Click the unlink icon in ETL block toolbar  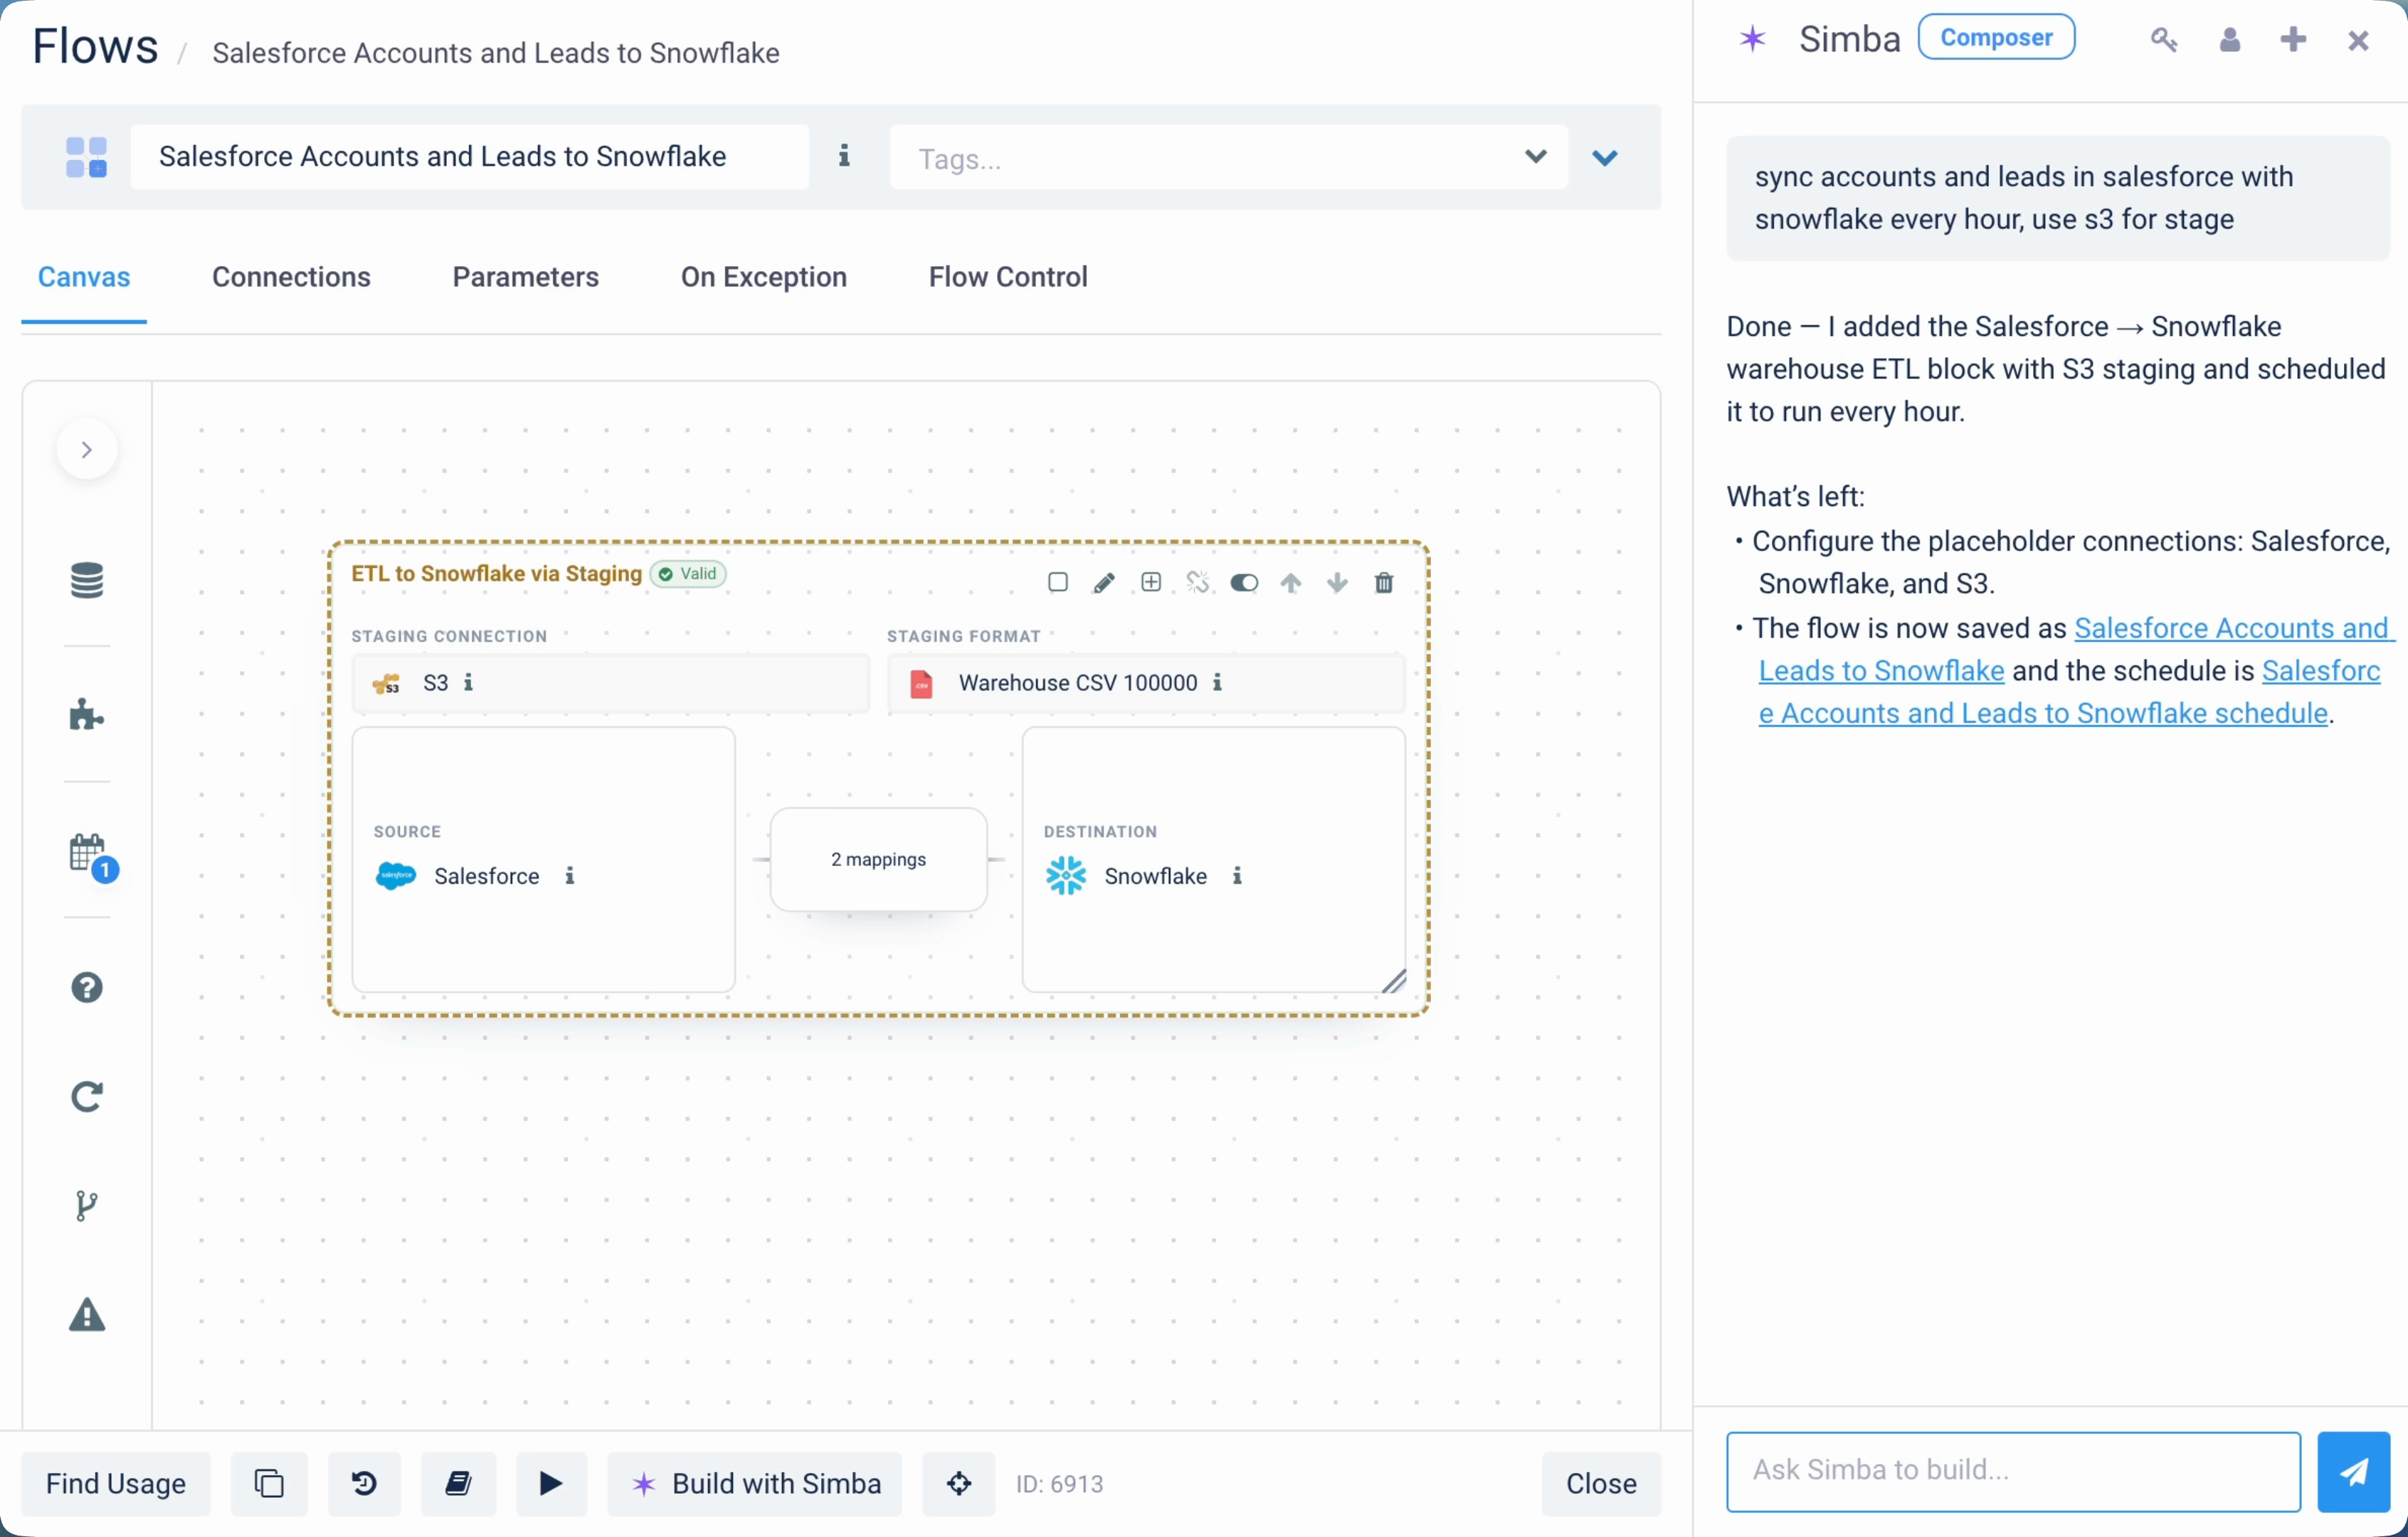pyautogui.click(x=1197, y=583)
